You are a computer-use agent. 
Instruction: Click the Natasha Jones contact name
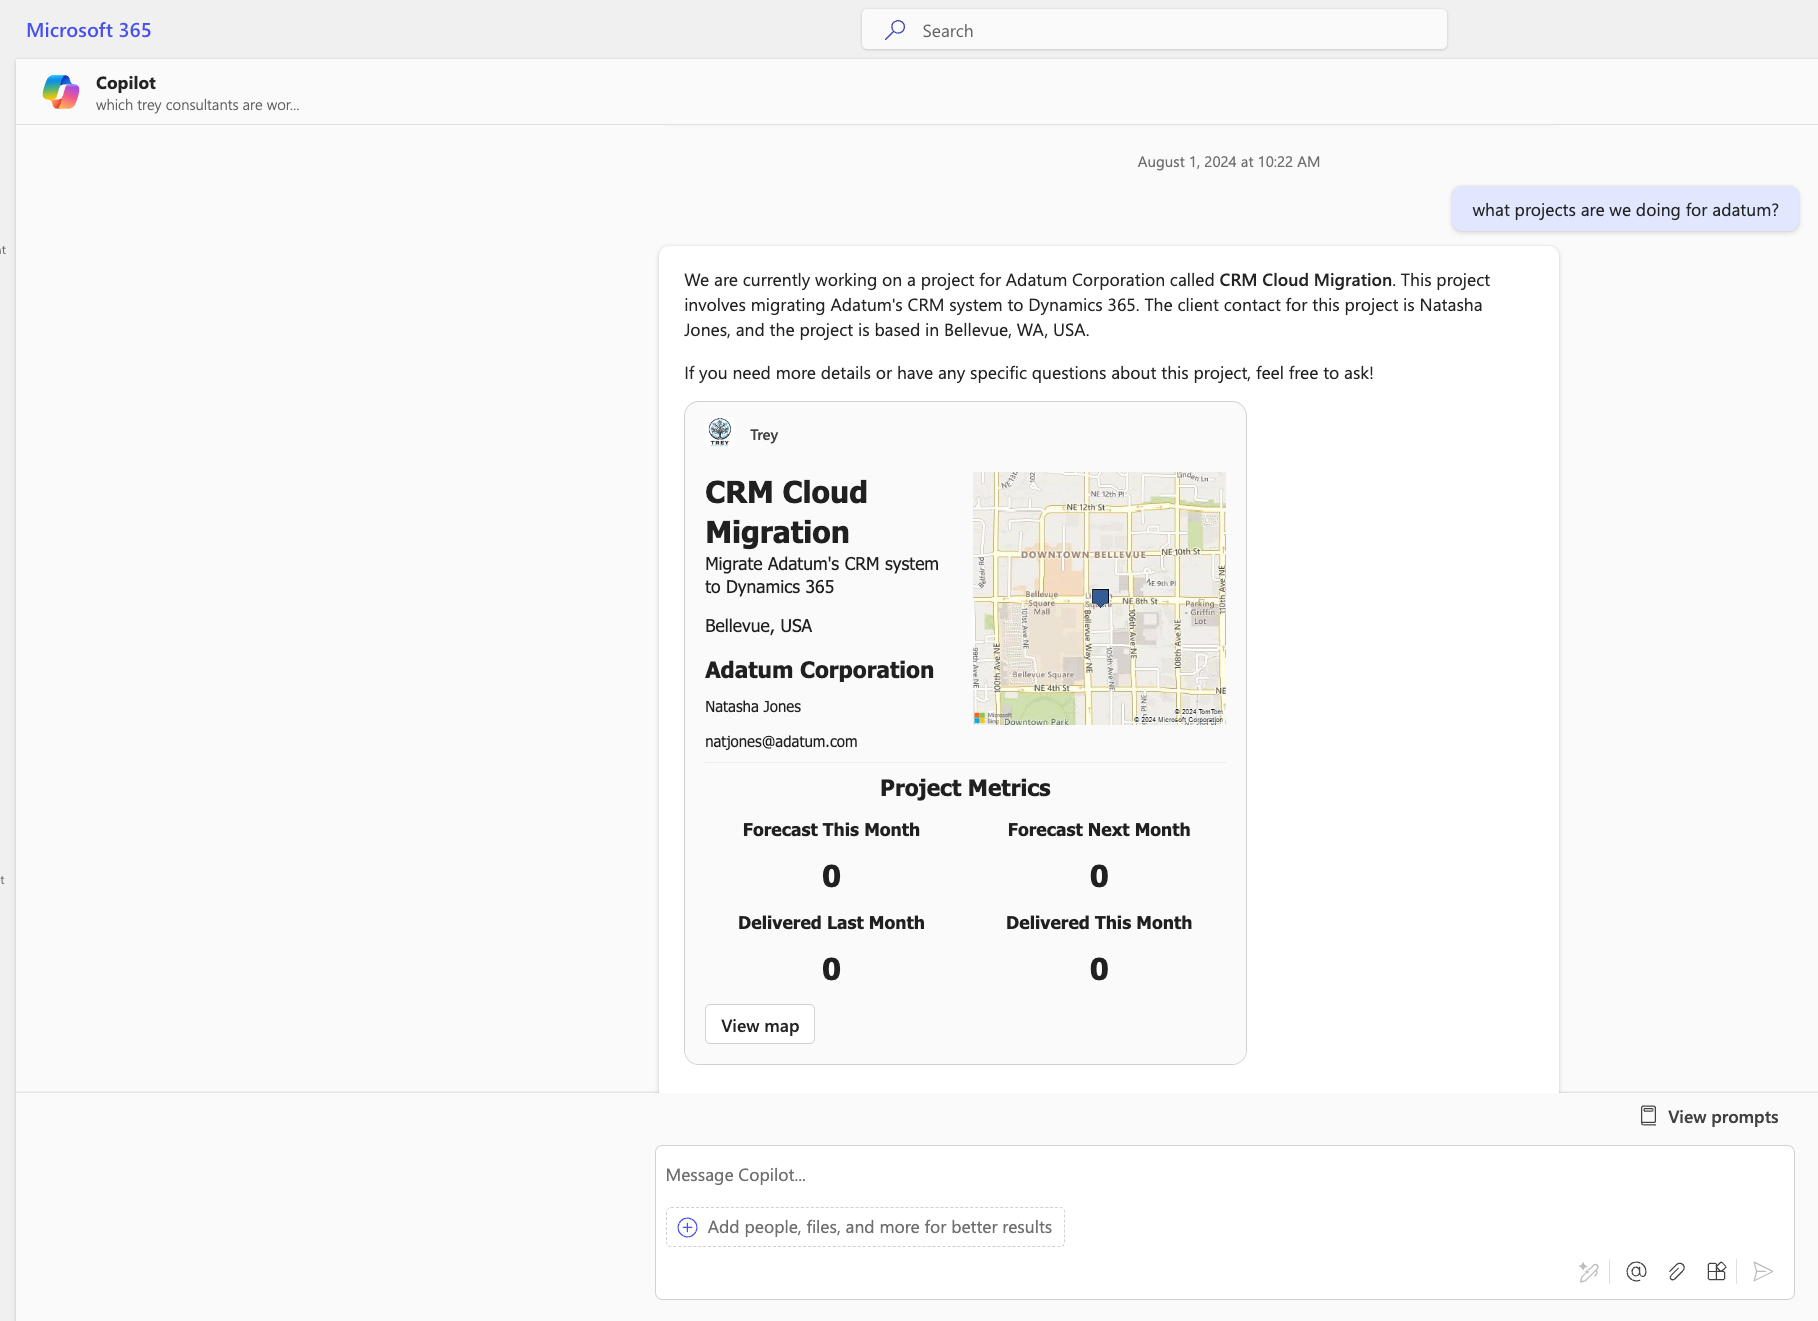[753, 706]
